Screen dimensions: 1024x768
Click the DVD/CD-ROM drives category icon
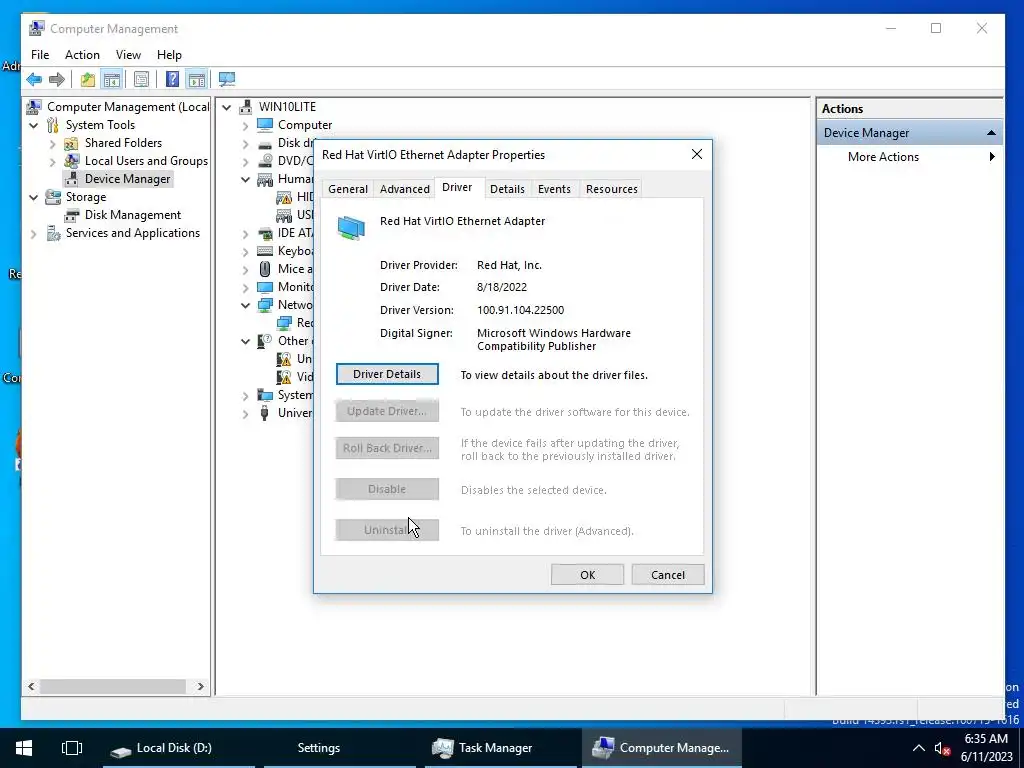(x=264, y=161)
